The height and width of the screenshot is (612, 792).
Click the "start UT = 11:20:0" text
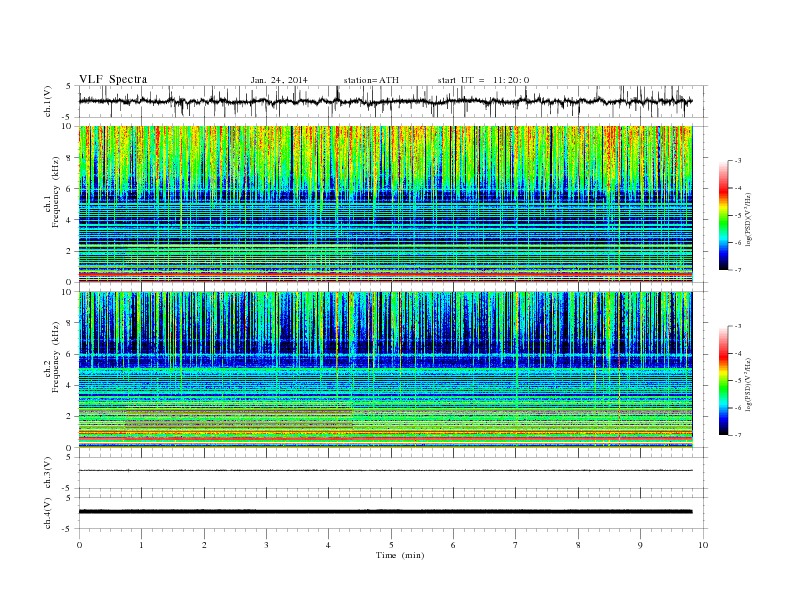pos(483,80)
